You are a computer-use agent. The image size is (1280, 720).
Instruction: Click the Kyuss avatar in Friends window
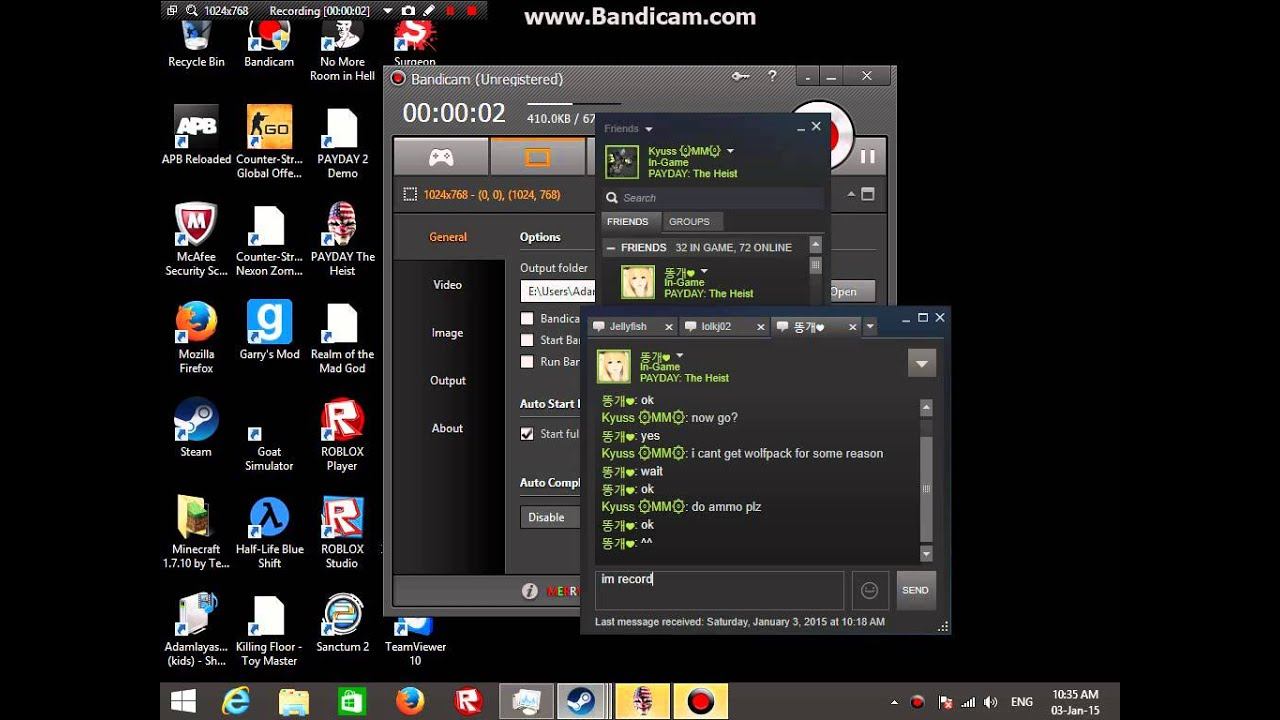622,162
